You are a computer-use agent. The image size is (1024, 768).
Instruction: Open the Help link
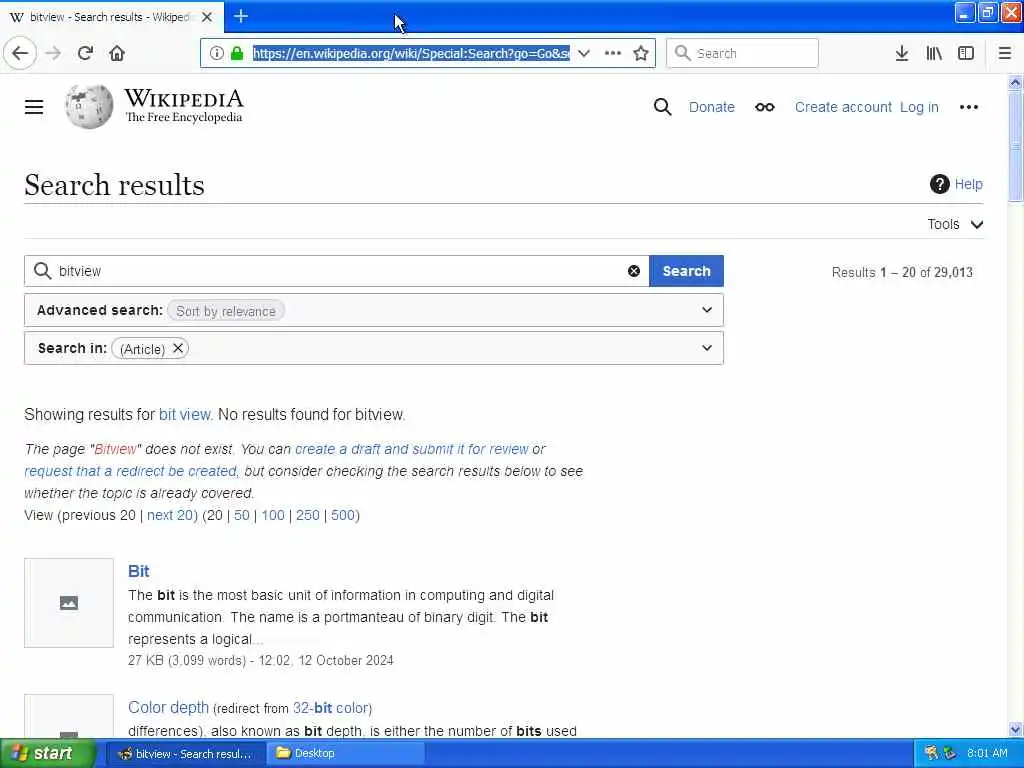click(x=968, y=184)
